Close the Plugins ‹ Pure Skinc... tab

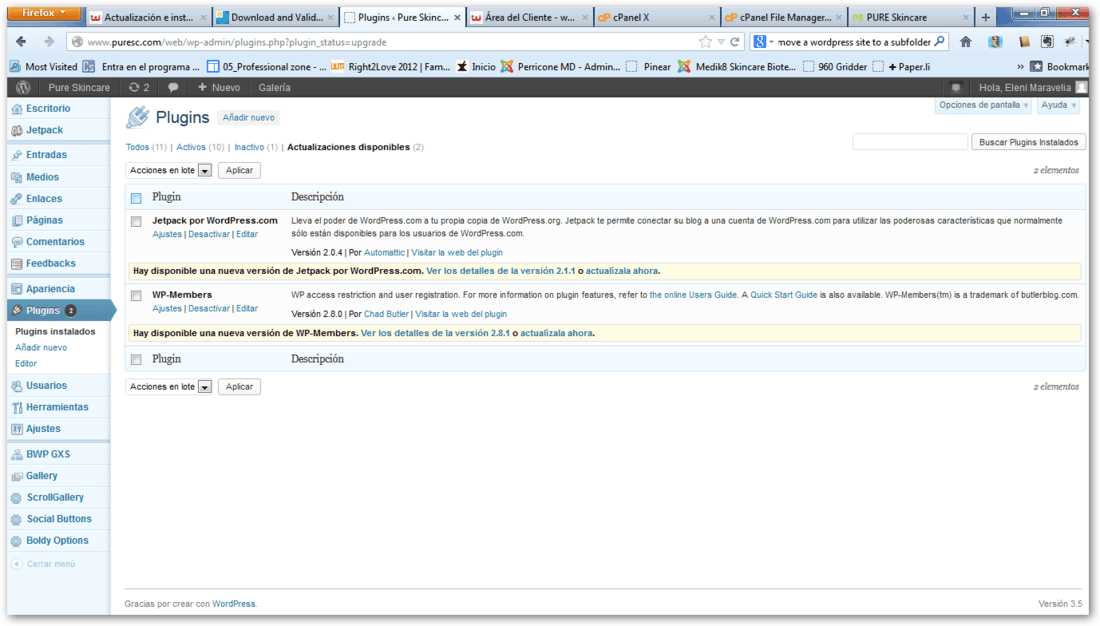click(x=457, y=18)
